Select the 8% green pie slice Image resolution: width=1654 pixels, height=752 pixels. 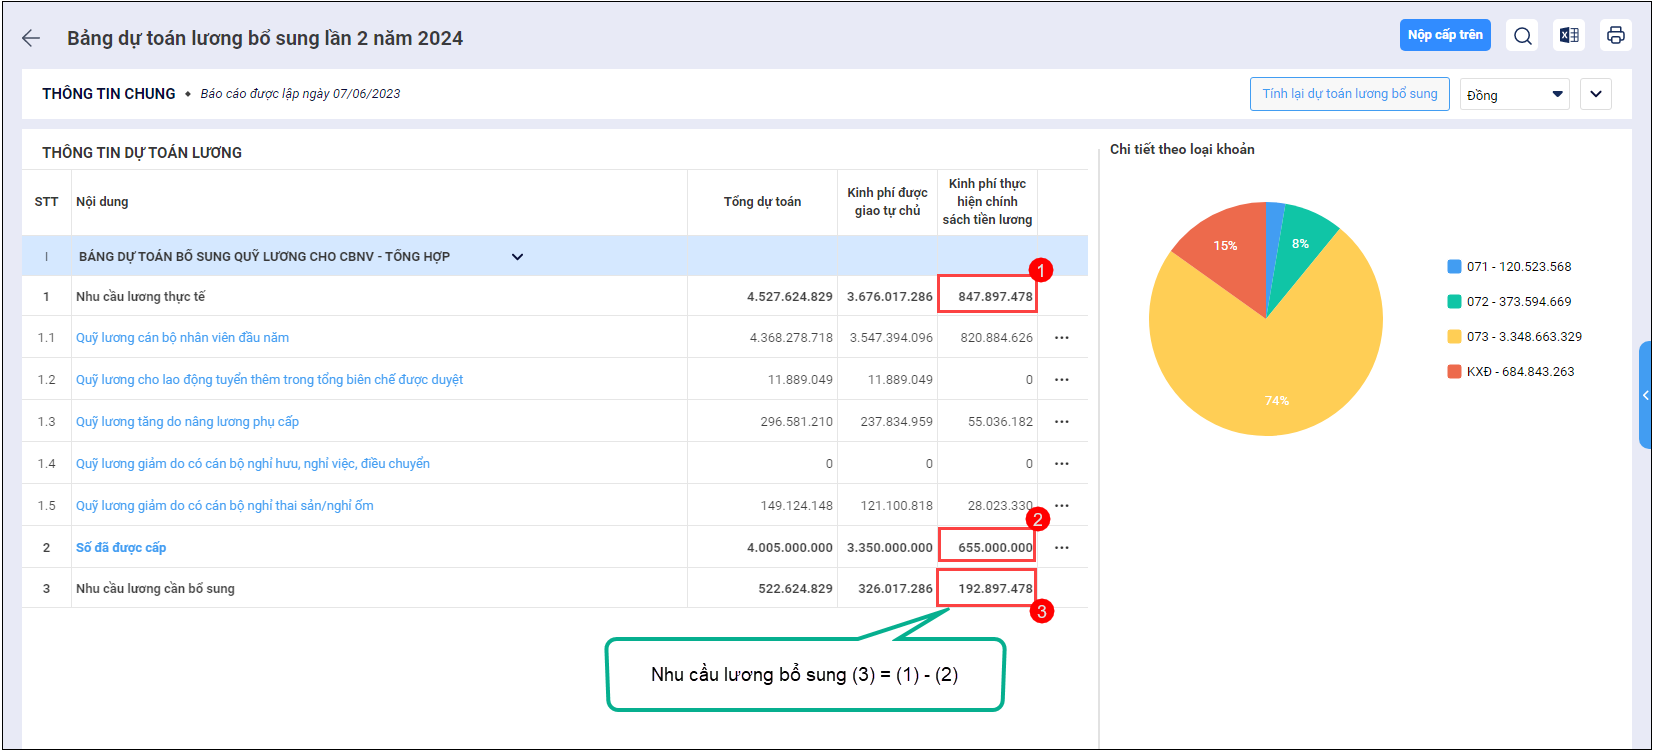pos(1300,245)
